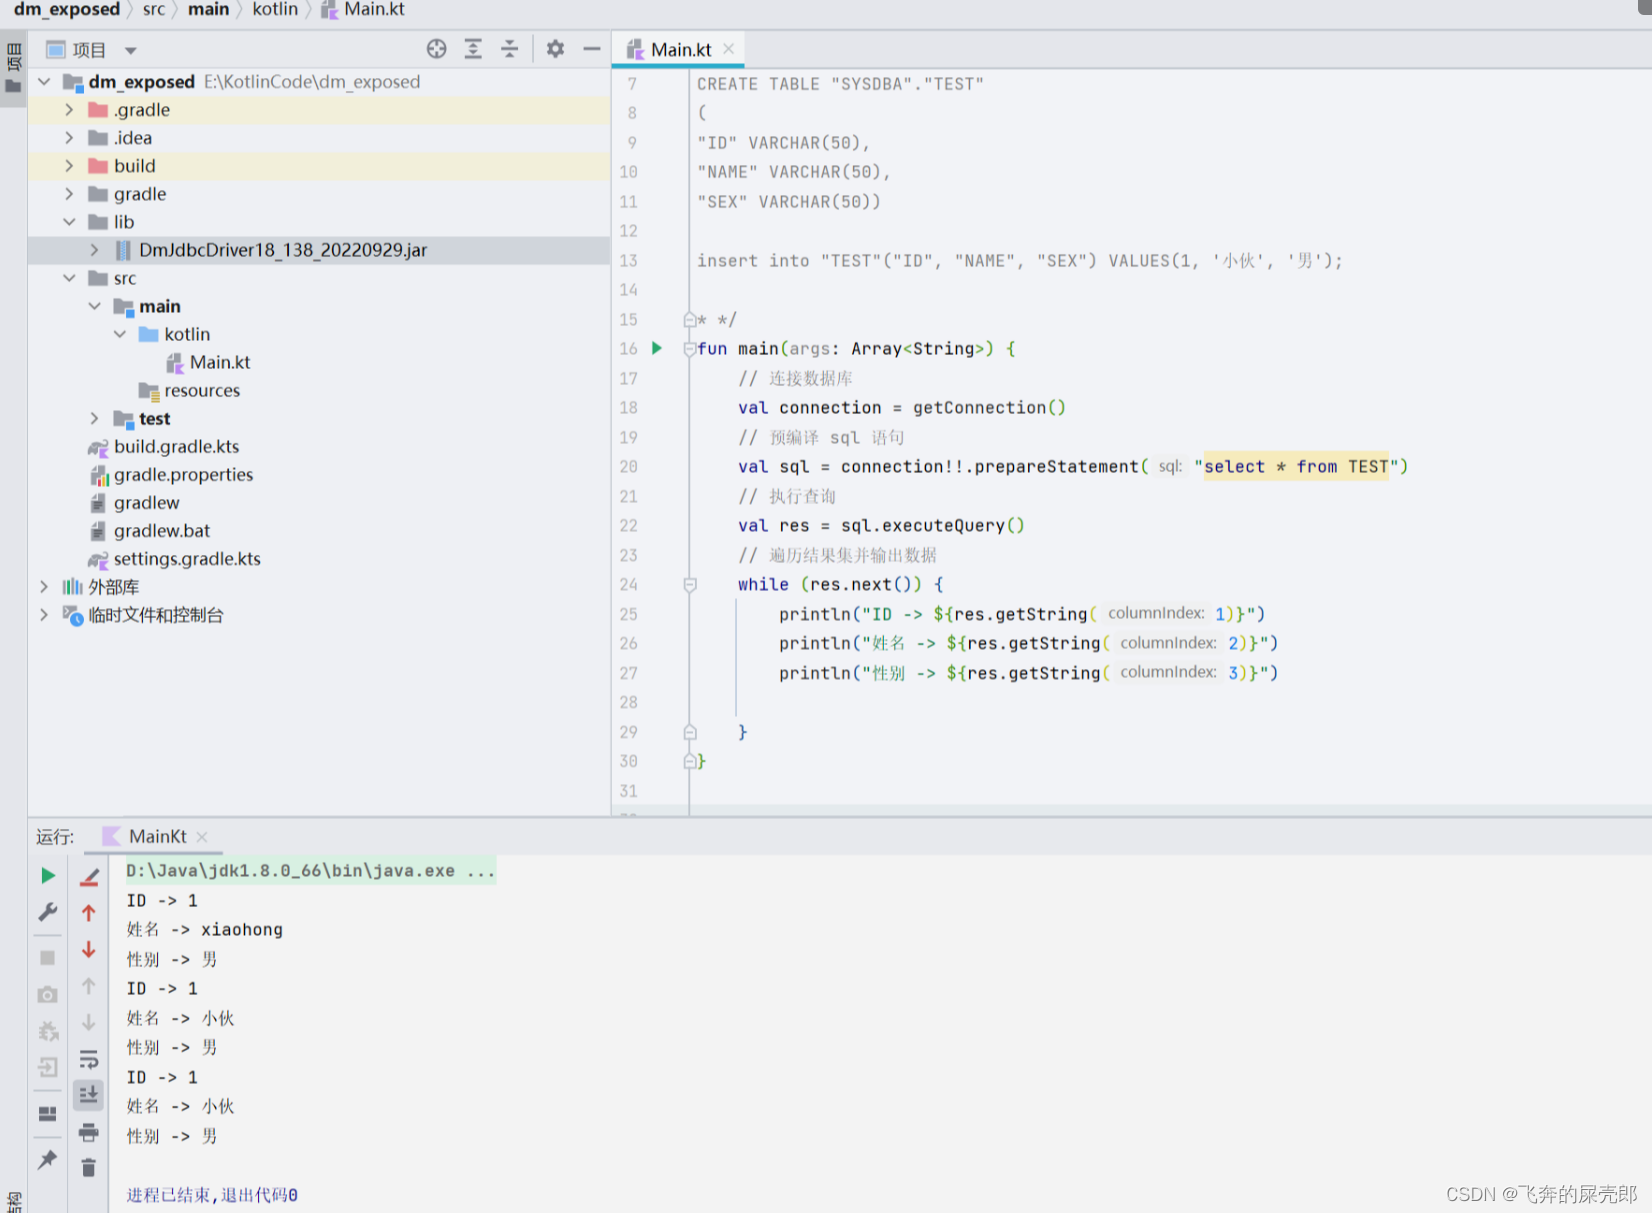
Task: Collapse the dm_exposed root node
Action: (44, 82)
